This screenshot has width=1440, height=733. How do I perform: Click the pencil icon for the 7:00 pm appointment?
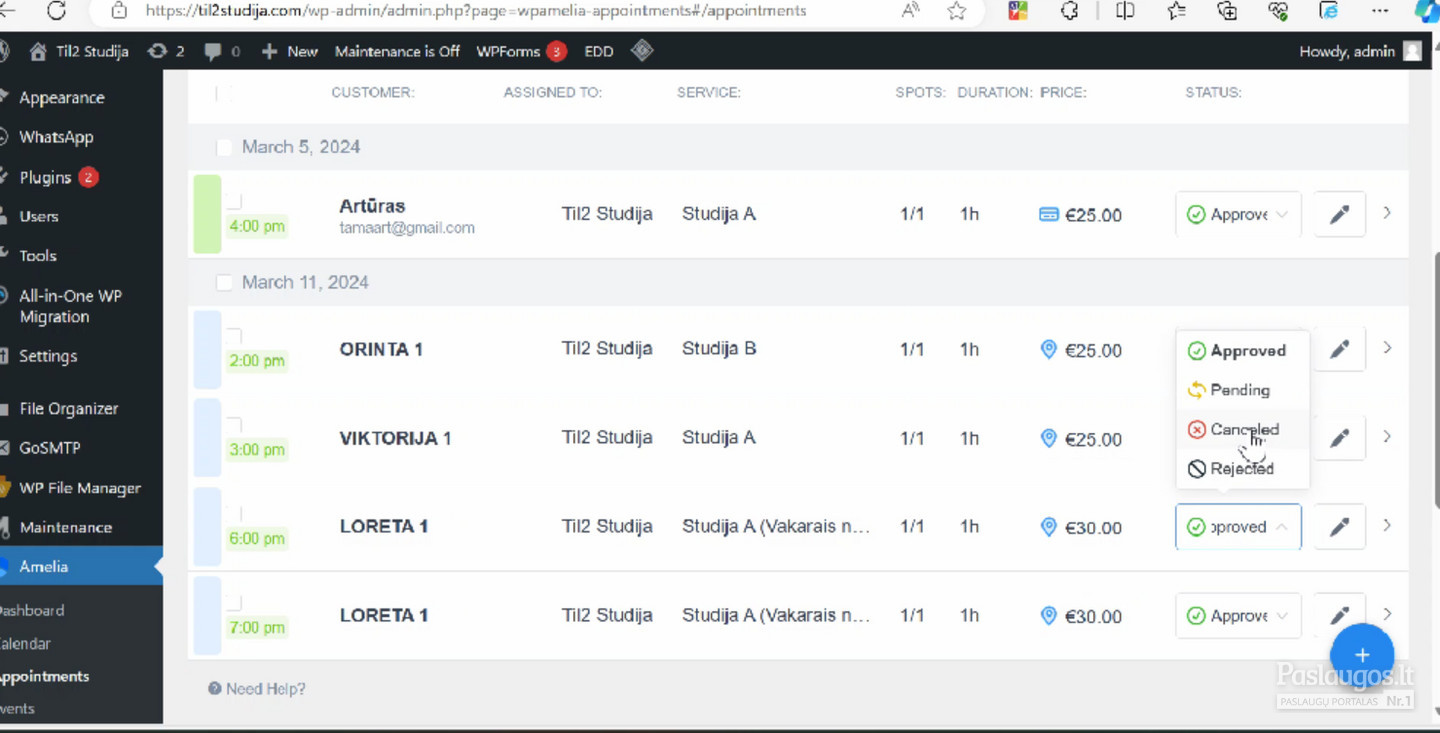click(1339, 616)
